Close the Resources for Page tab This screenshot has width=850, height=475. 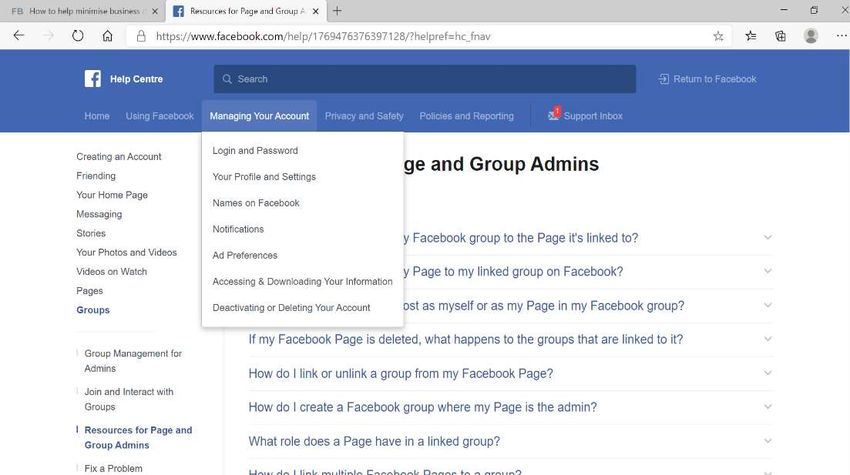pos(315,11)
